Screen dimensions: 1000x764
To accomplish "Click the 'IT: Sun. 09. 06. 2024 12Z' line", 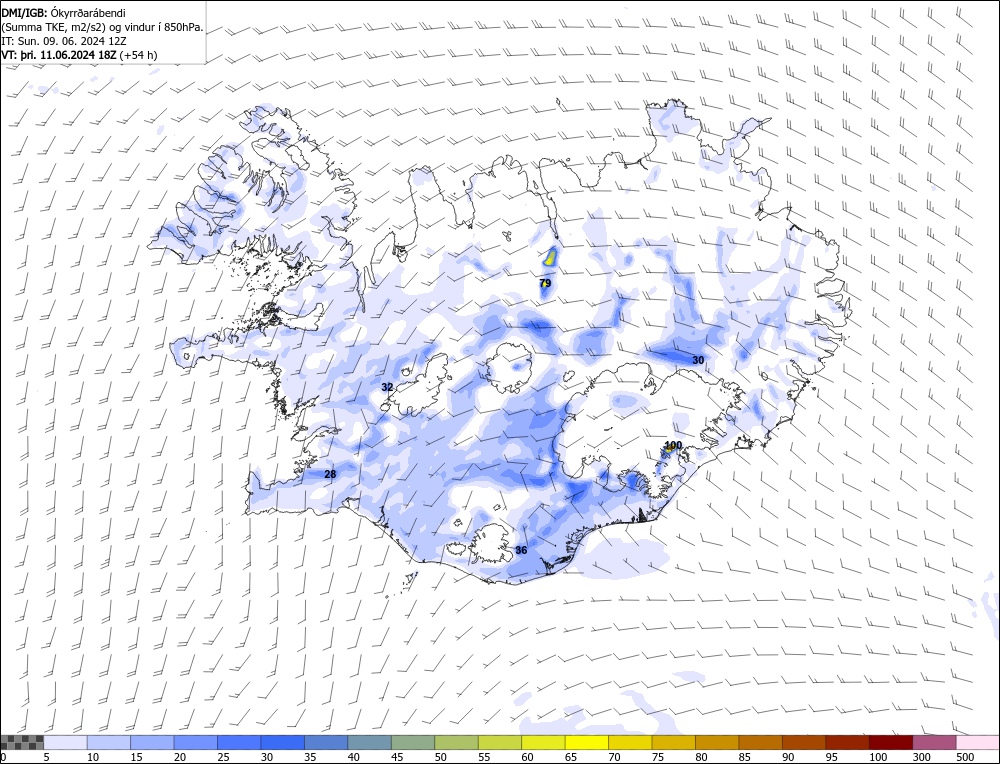I will coord(64,41).
